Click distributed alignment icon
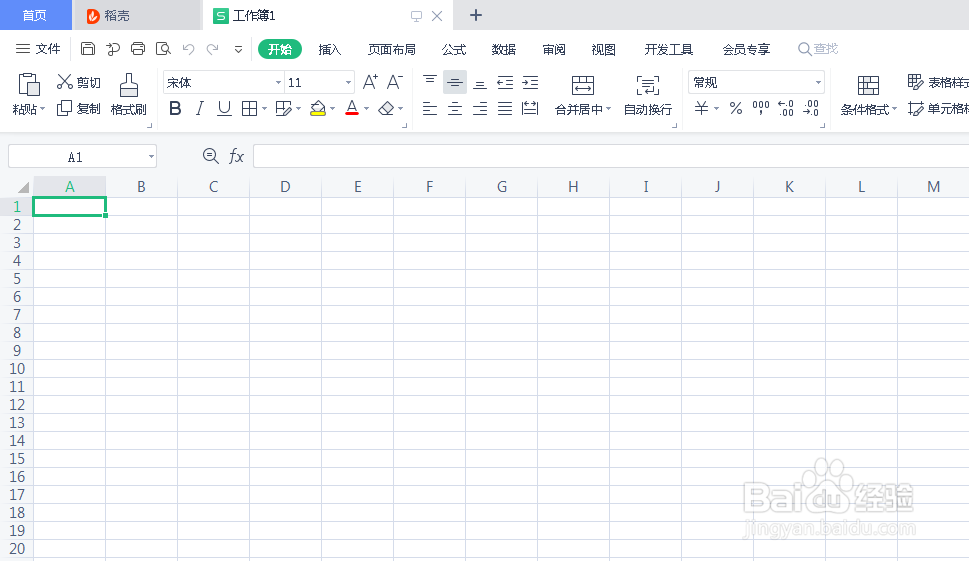The image size is (969, 561). (x=530, y=109)
